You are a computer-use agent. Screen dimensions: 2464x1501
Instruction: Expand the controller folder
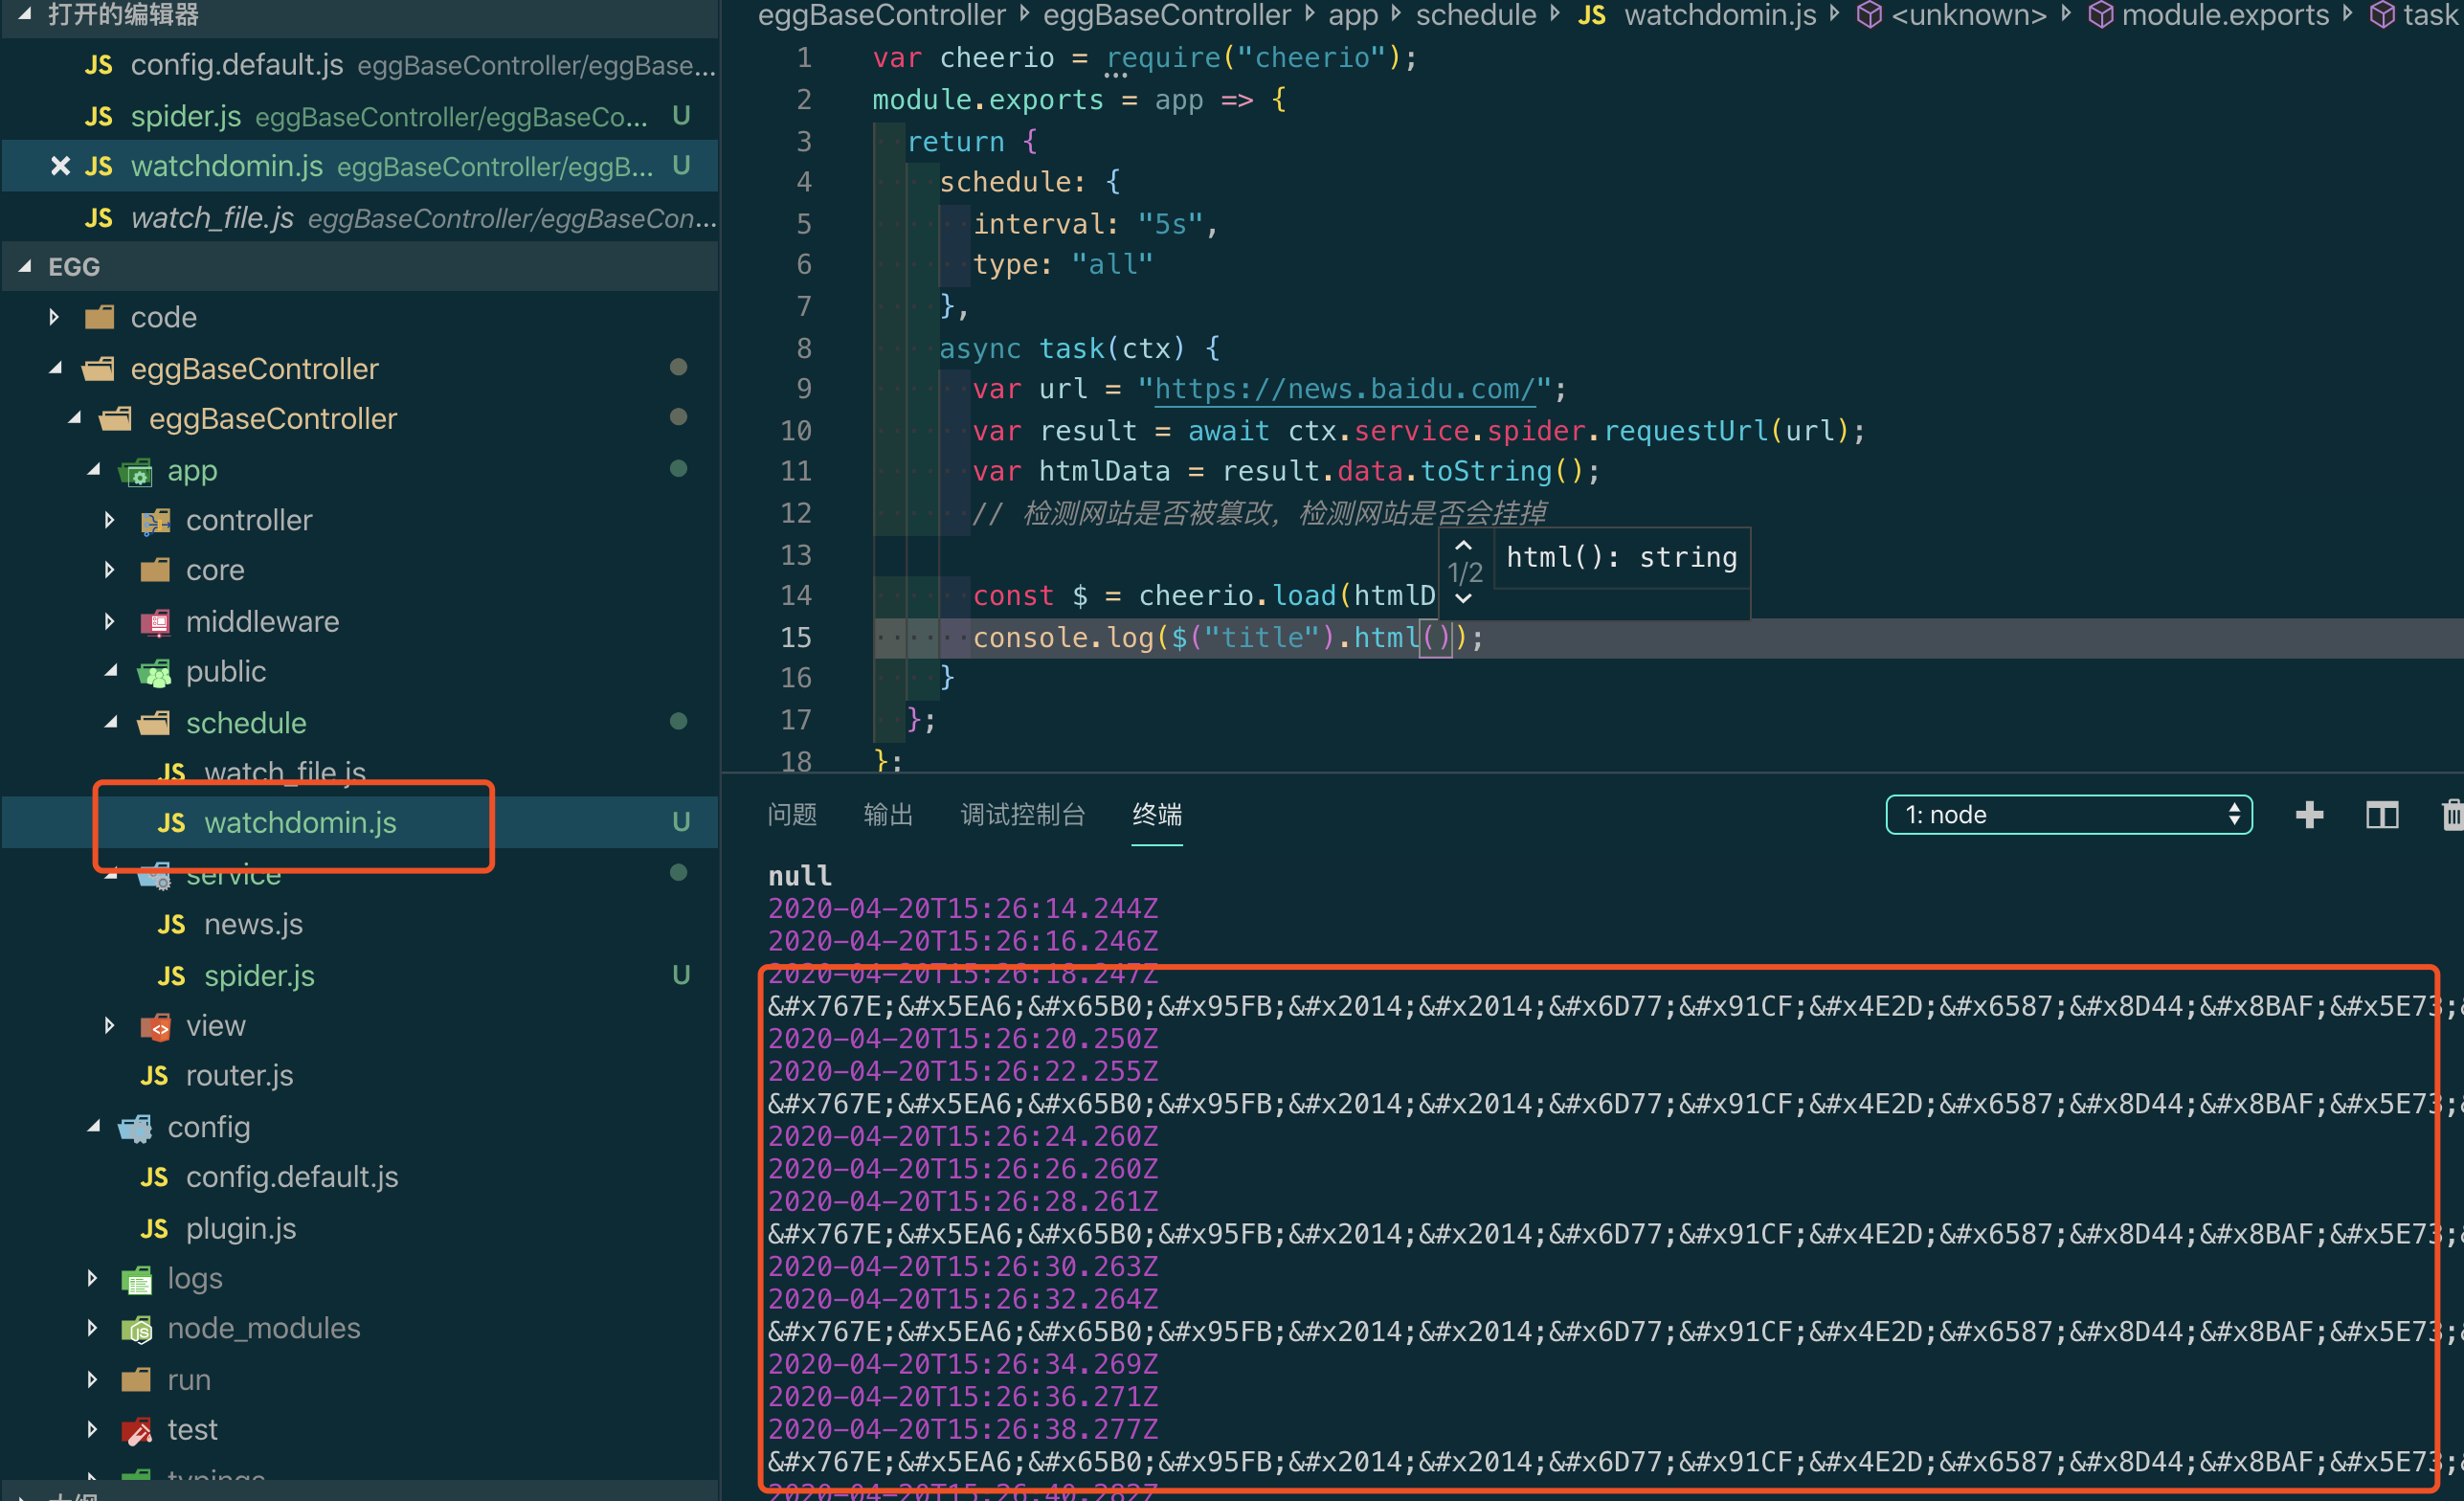pyautogui.click(x=110, y=520)
